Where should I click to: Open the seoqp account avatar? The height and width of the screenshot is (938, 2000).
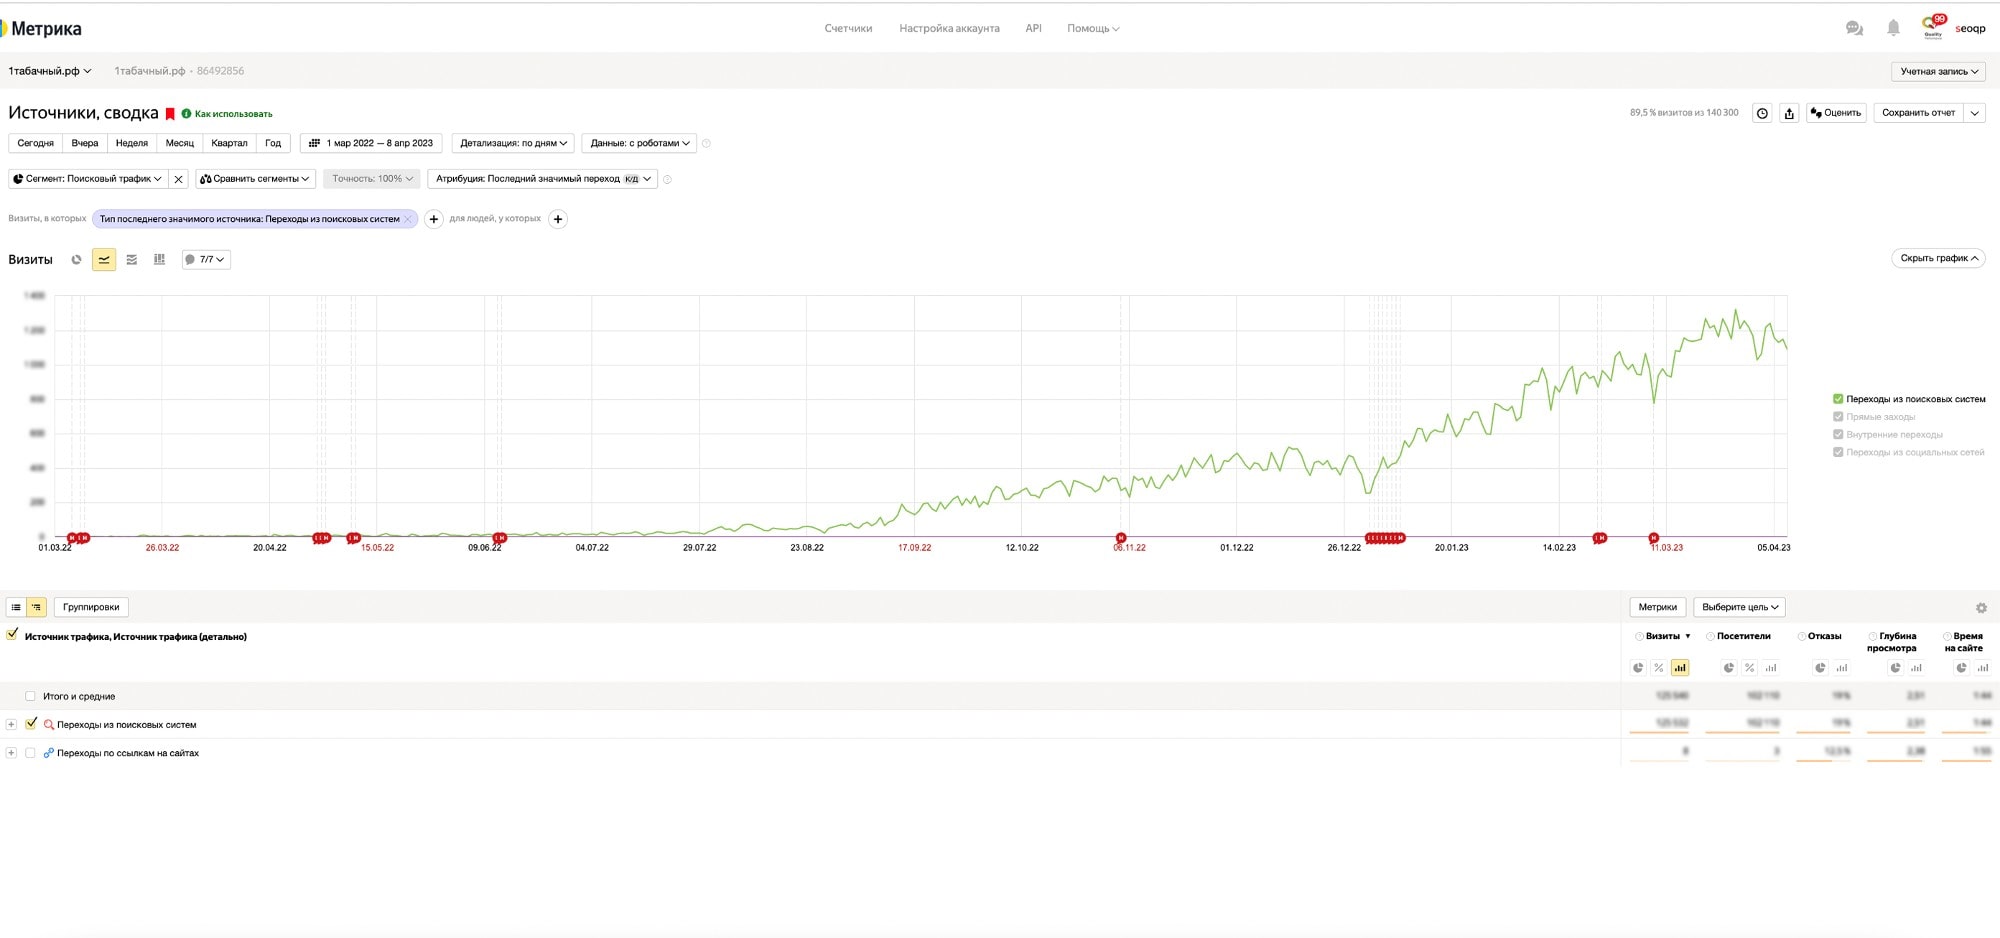tap(1933, 27)
